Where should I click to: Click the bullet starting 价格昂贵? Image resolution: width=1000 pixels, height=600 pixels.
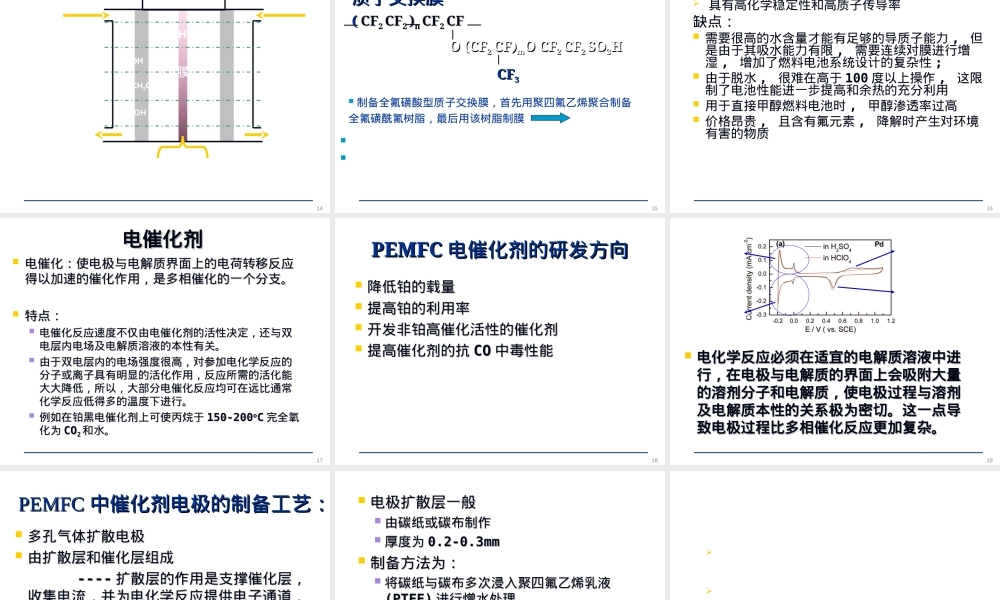841,127
